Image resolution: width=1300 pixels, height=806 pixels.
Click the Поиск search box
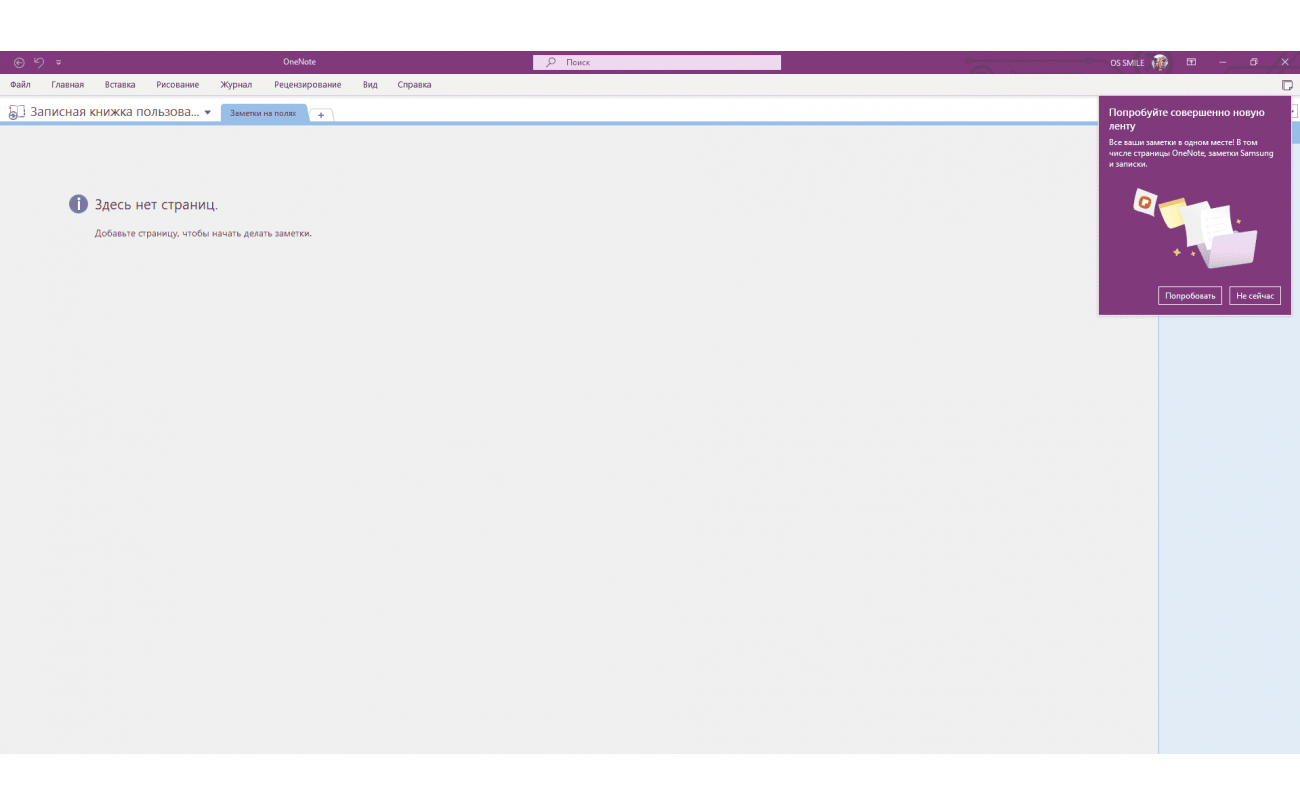click(x=656, y=62)
